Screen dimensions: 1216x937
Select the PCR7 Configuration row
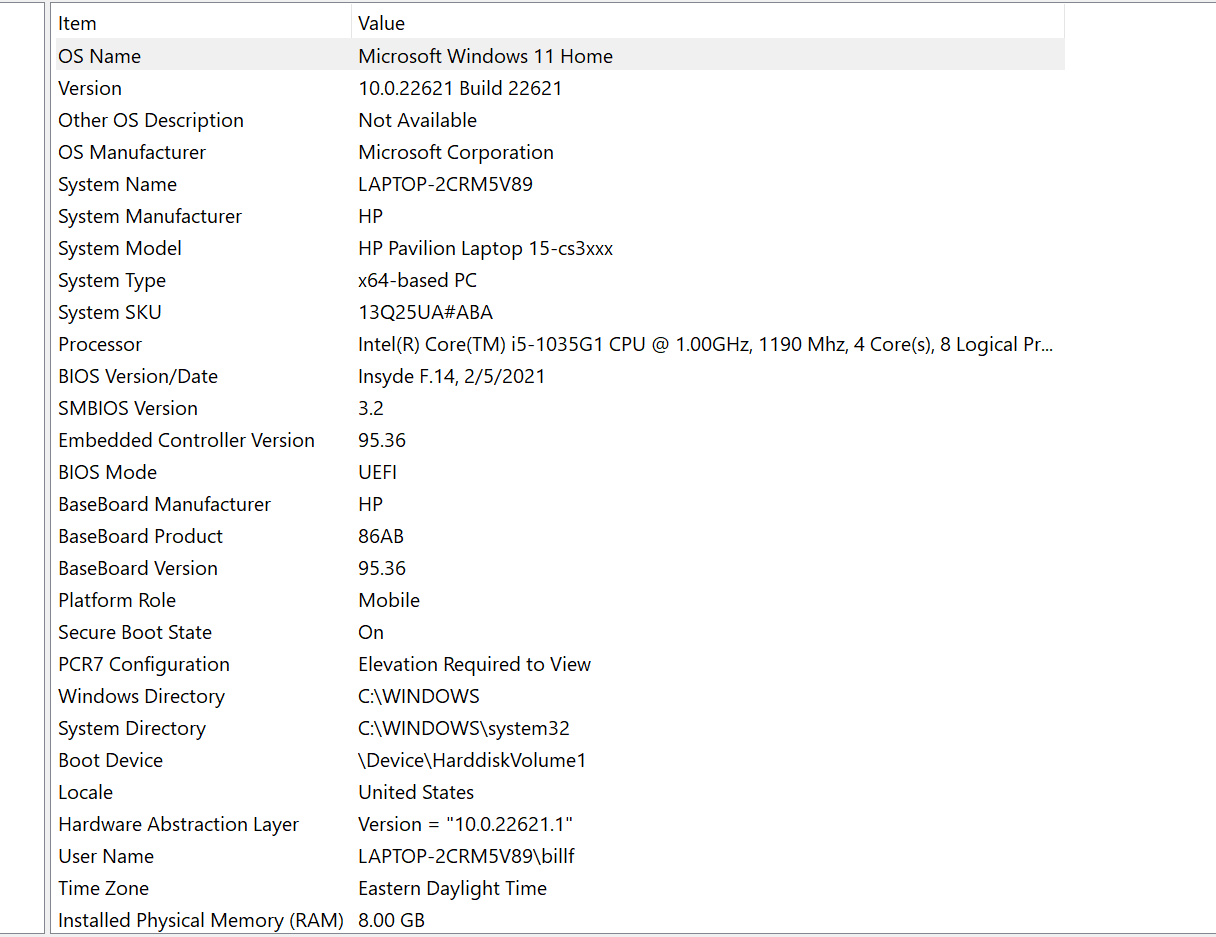[300, 663]
